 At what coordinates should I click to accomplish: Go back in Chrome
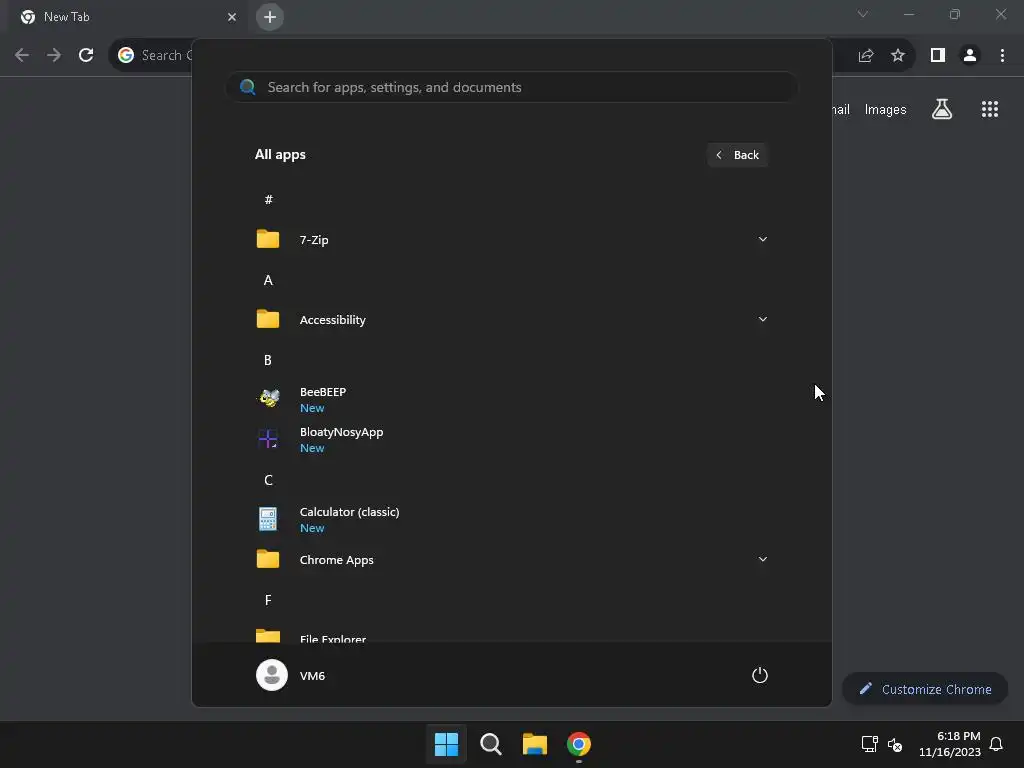pyautogui.click(x=22, y=55)
